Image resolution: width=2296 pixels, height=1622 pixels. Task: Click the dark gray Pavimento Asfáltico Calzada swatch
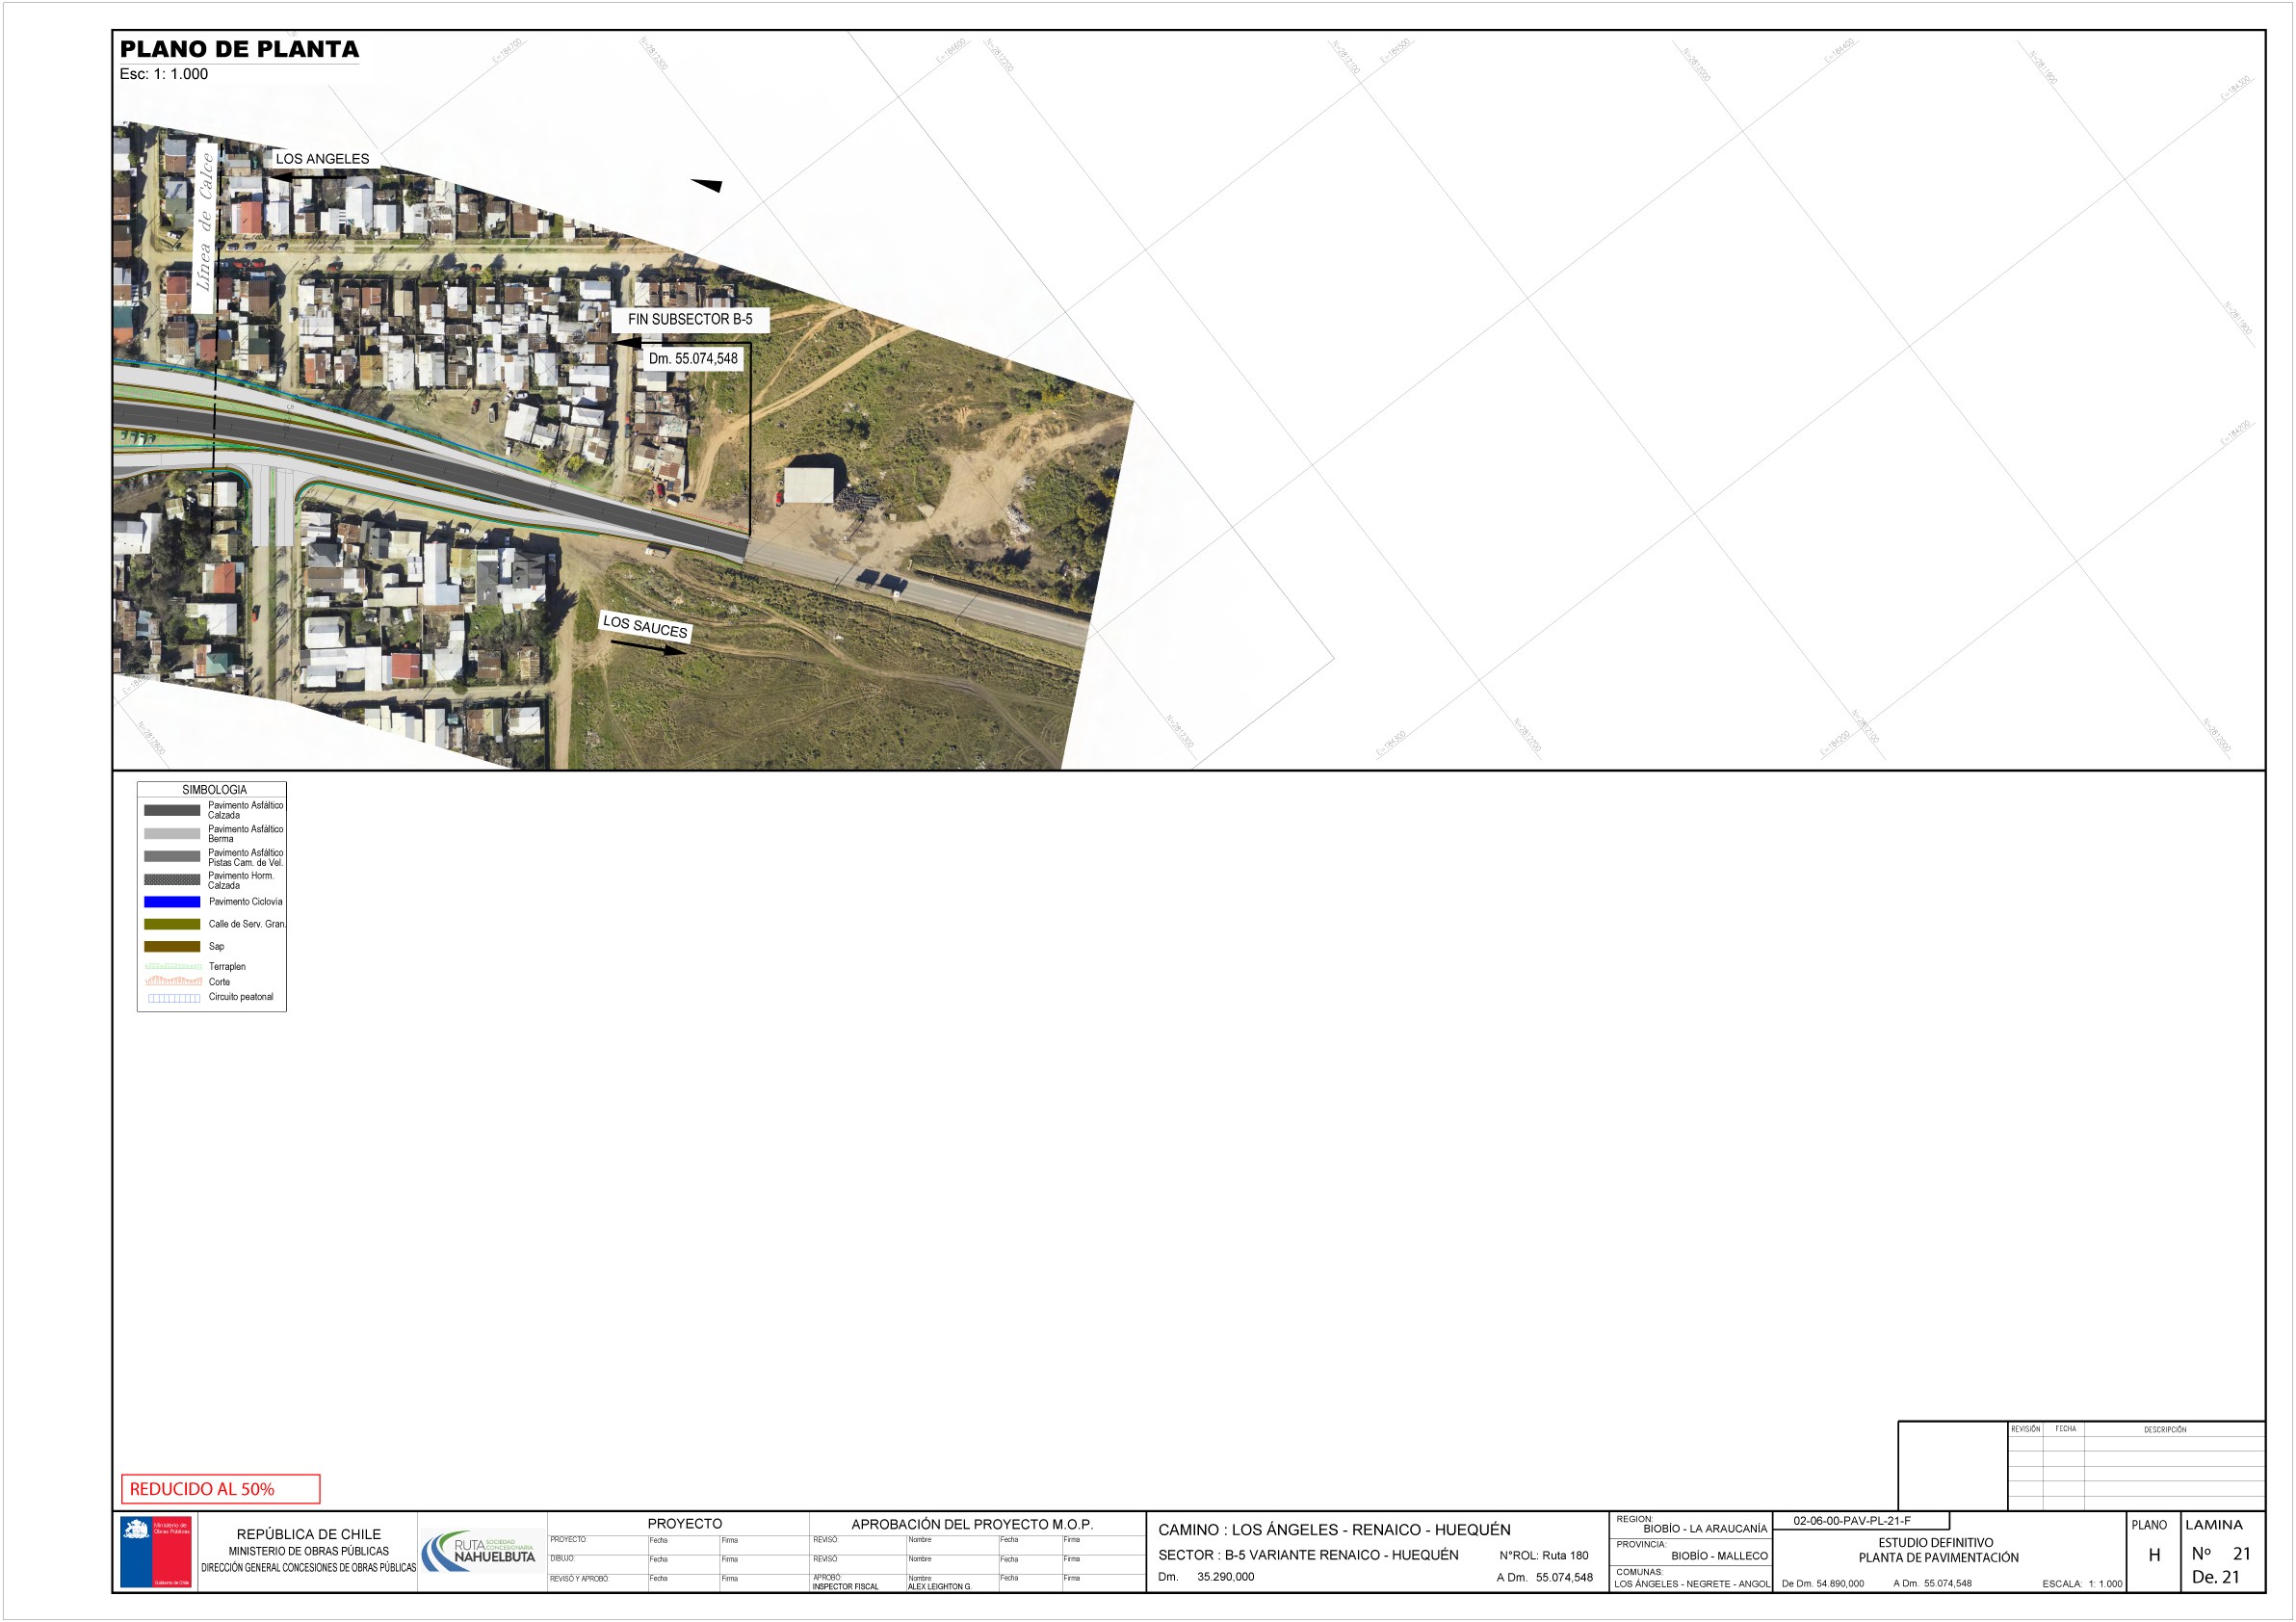point(172,810)
